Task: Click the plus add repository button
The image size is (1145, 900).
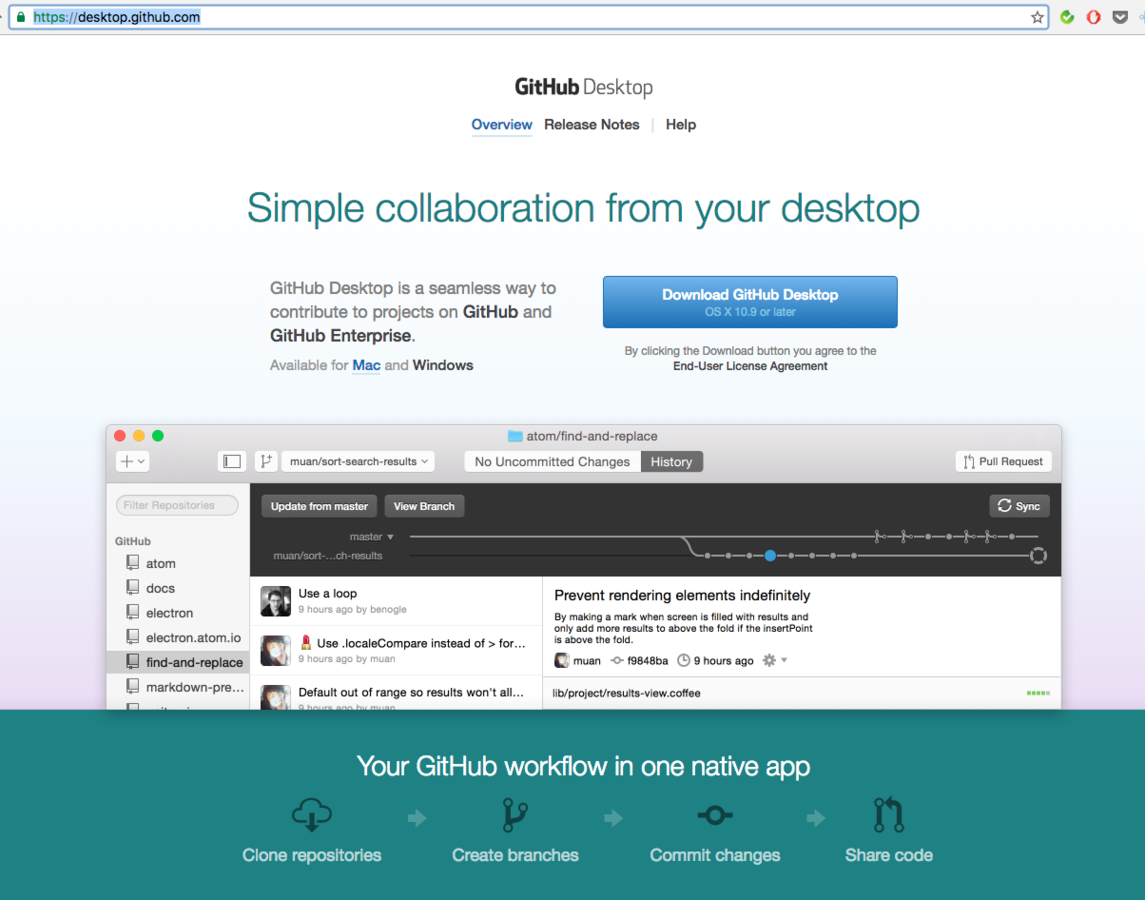Action: click(132, 461)
